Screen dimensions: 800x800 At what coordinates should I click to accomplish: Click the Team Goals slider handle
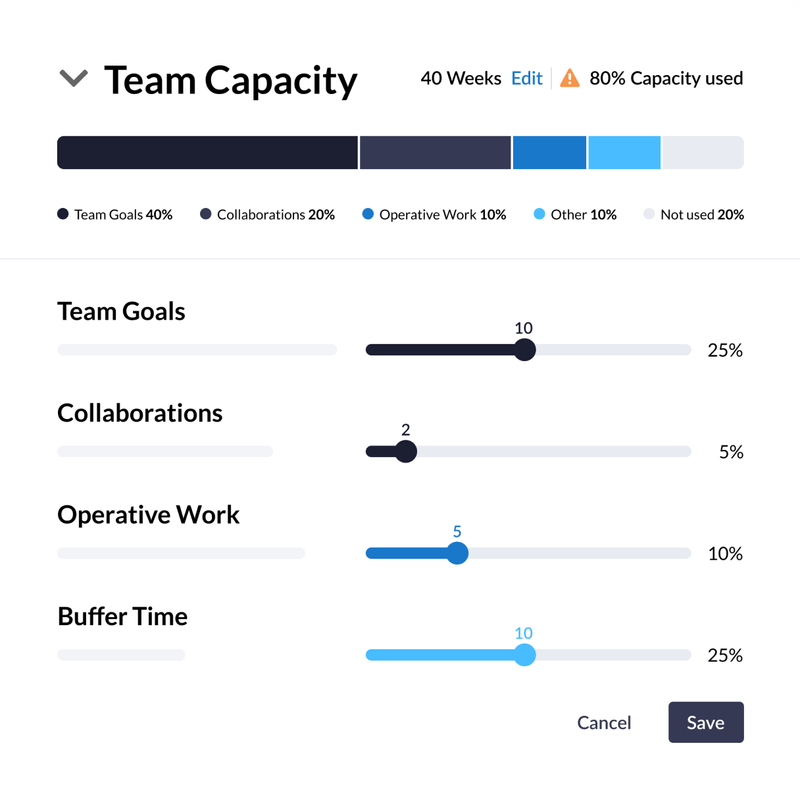click(x=525, y=350)
